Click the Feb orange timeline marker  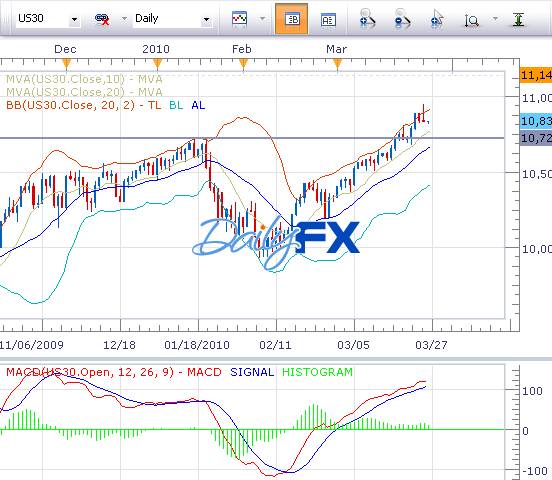pos(243,64)
